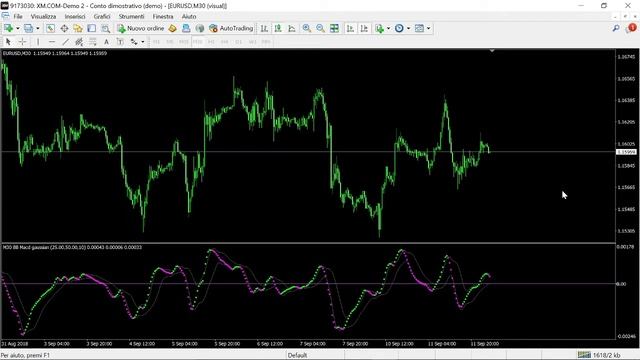Select the horizontal line tool
640x360 pixels.
point(51,42)
